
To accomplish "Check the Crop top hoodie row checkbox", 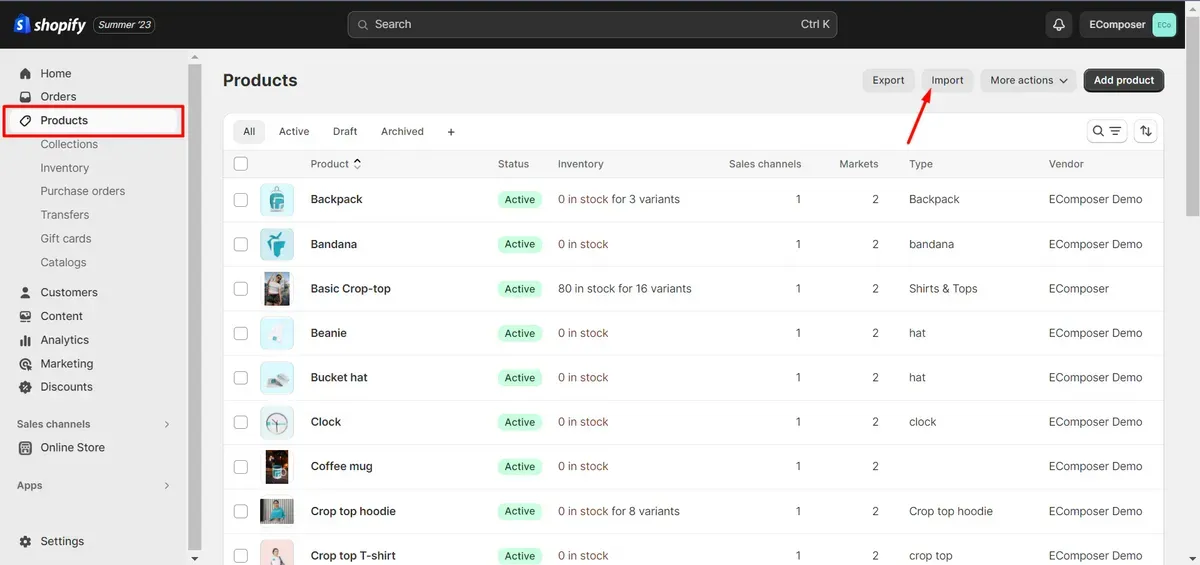I will point(241,511).
